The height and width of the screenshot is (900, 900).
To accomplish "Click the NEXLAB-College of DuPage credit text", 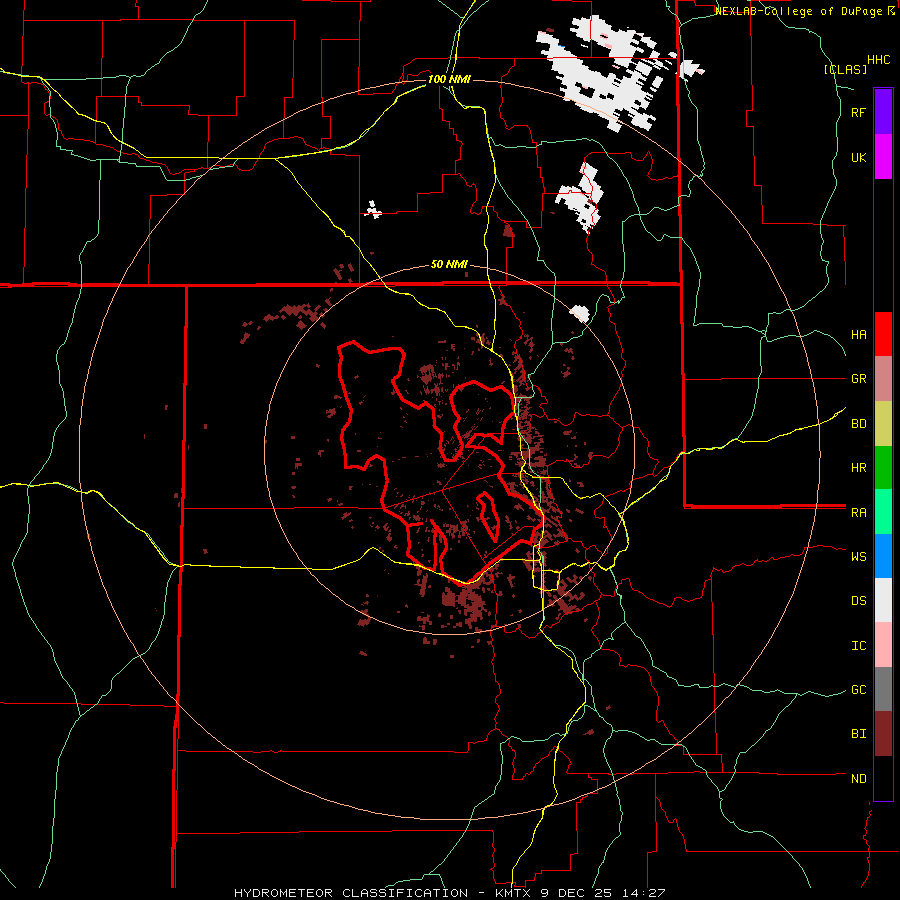I will (800, 11).
